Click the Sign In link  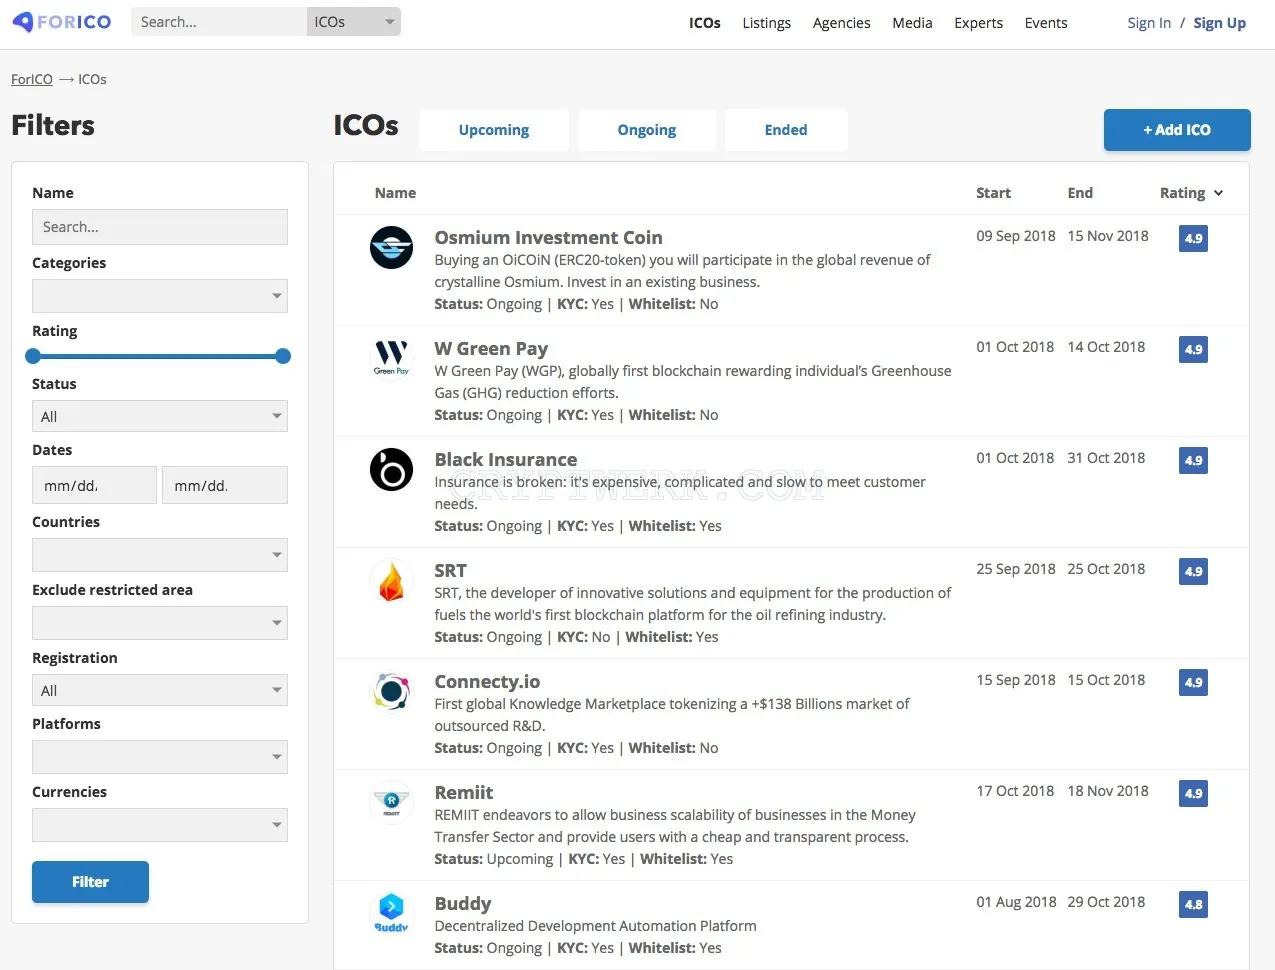pyautogui.click(x=1149, y=23)
